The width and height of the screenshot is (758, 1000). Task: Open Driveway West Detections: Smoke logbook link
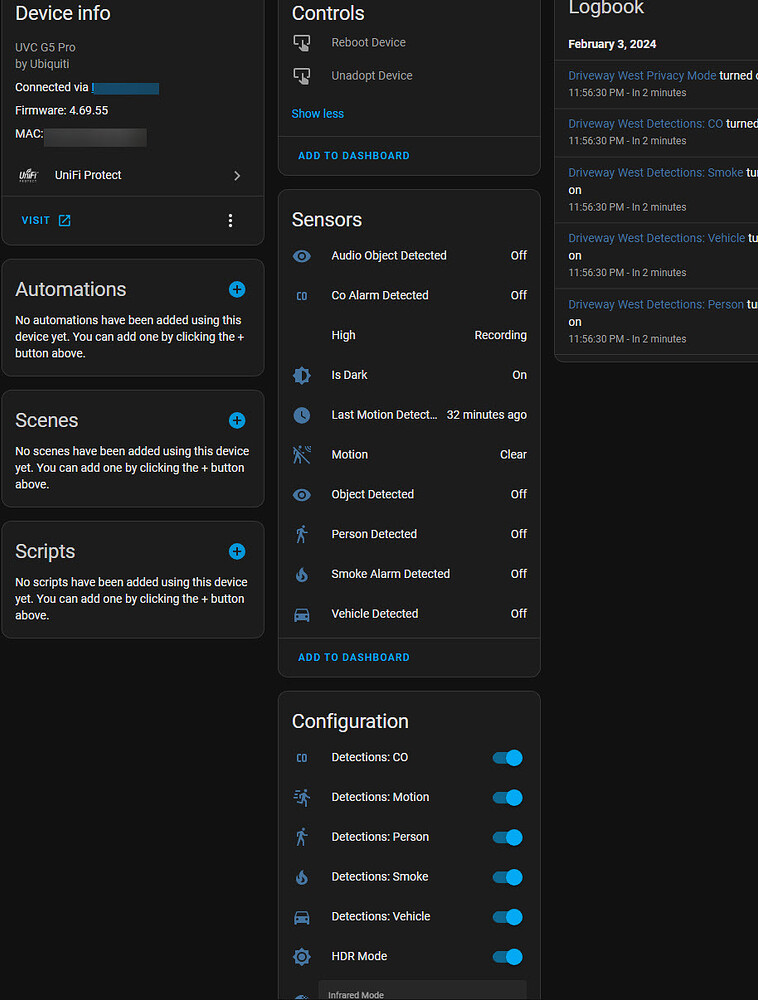655,173
